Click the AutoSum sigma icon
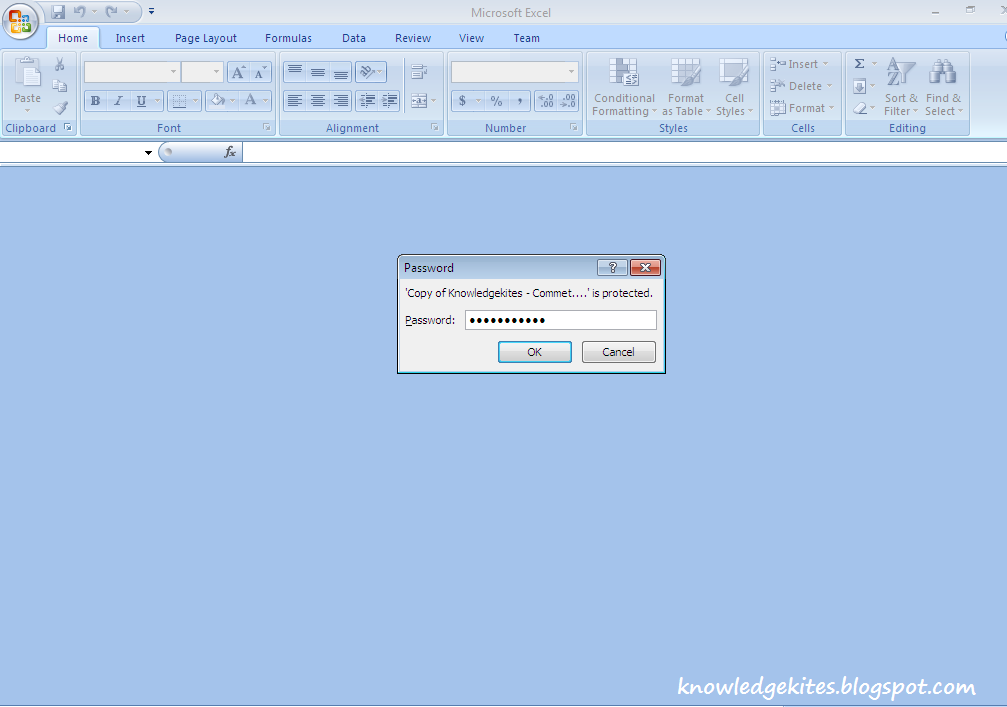 coord(859,64)
